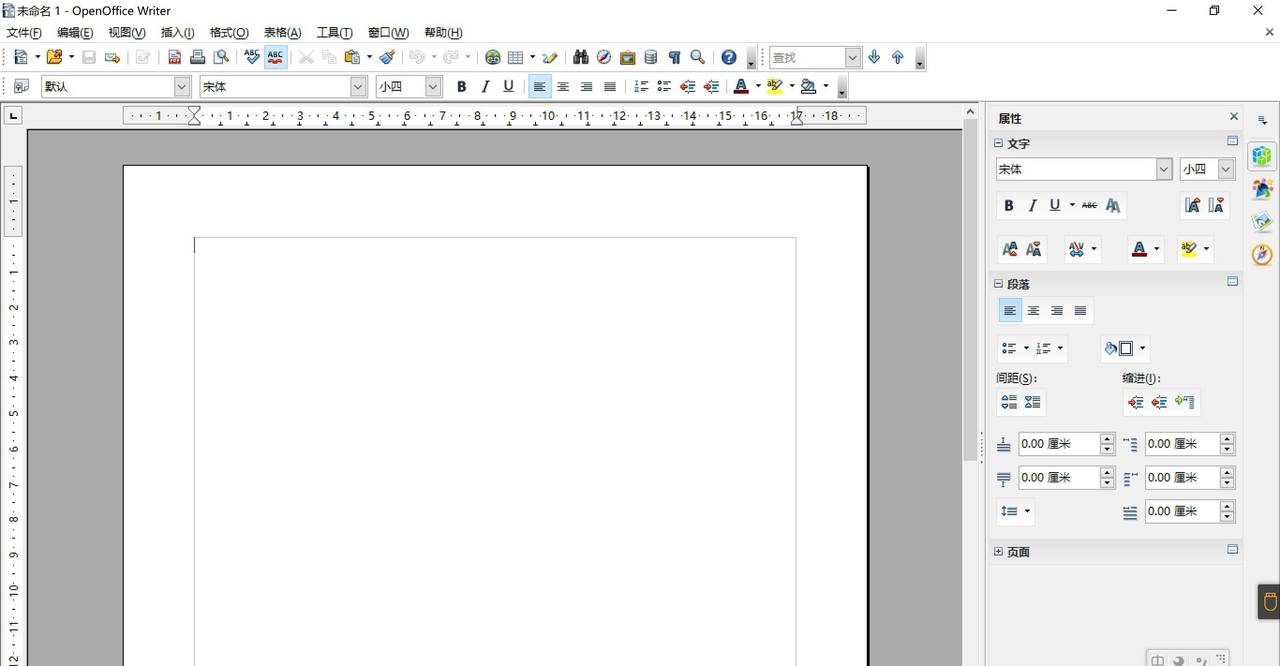The height and width of the screenshot is (666, 1280).
Task: Toggle AutoSpellcheck in the standard toolbar
Action: 275,58
